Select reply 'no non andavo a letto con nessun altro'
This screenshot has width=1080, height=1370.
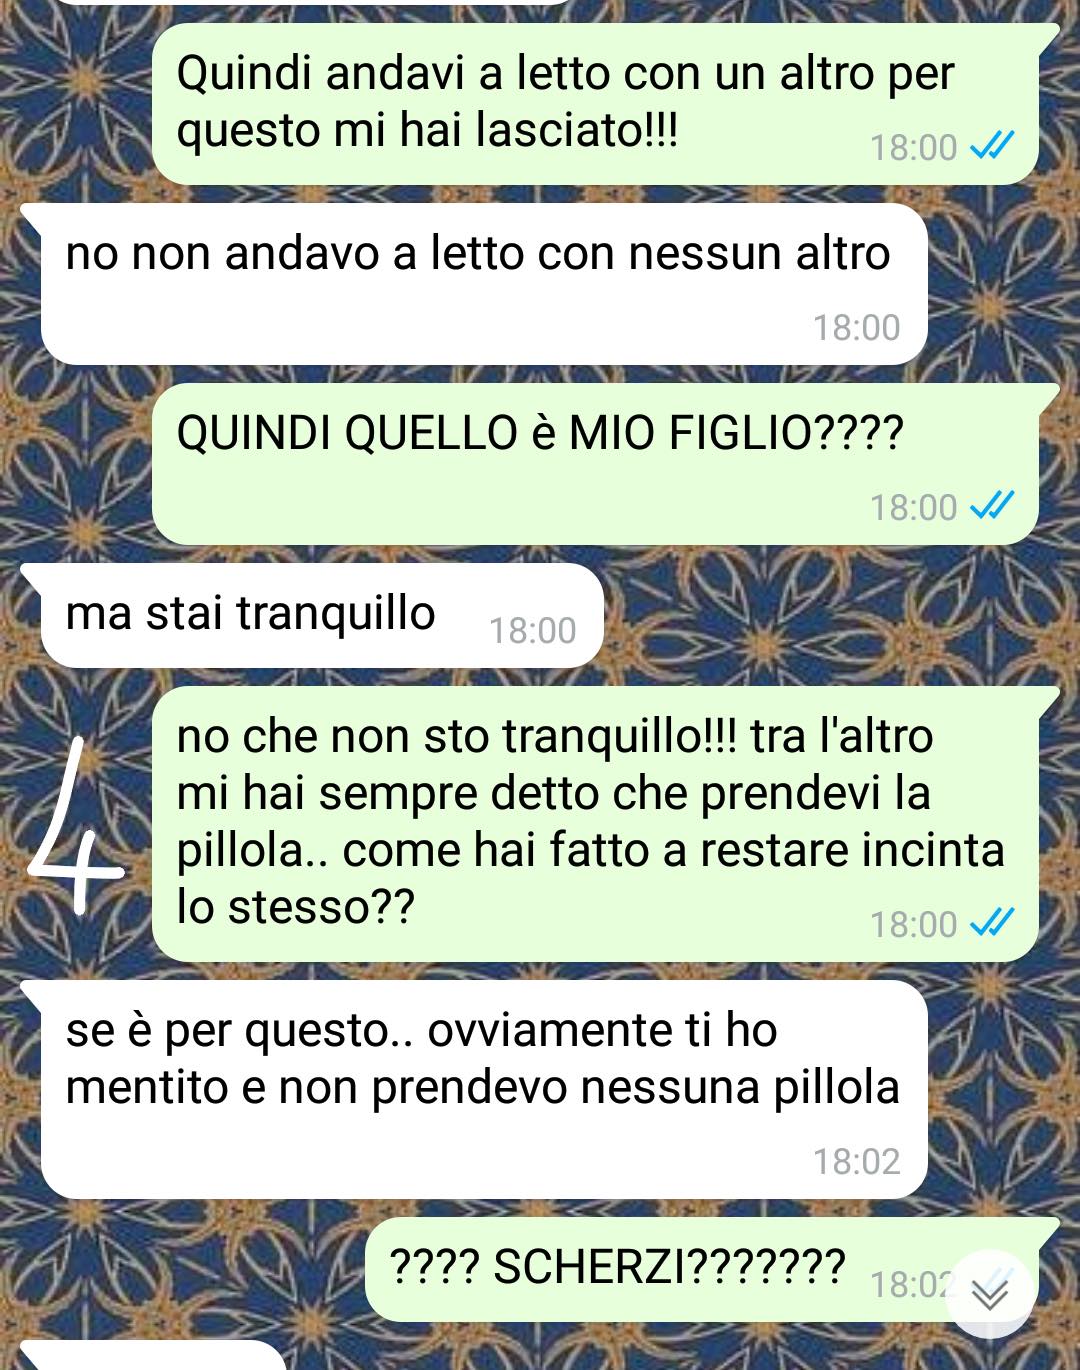[484, 284]
